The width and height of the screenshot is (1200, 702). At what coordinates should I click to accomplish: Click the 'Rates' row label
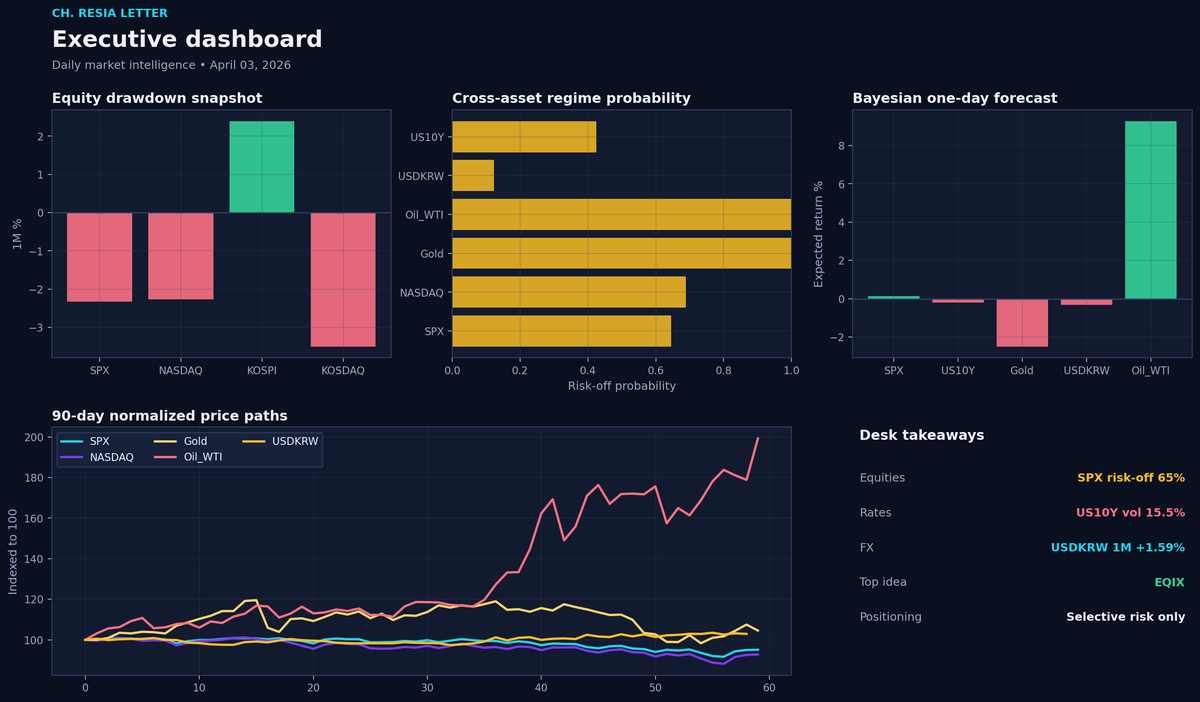(876, 513)
